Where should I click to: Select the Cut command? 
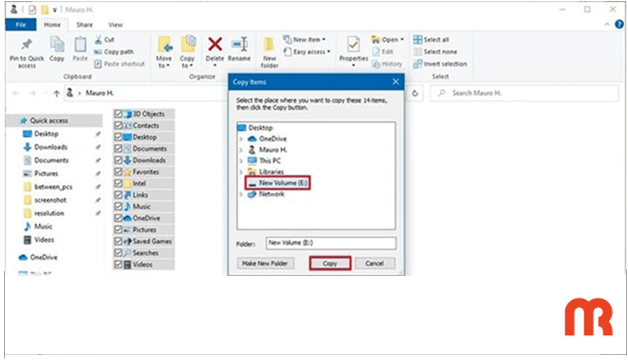pyautogui.click(x=105, y=40)
